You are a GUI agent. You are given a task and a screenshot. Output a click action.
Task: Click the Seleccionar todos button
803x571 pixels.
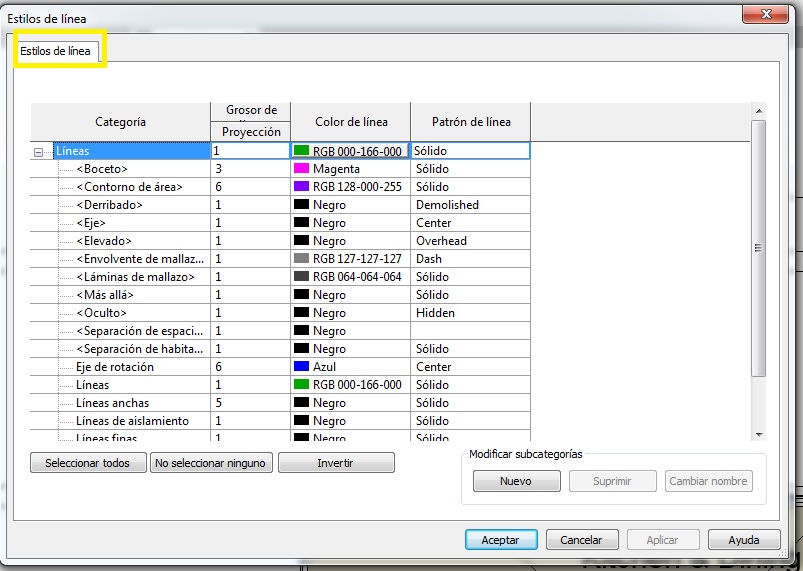pos(88,463)
